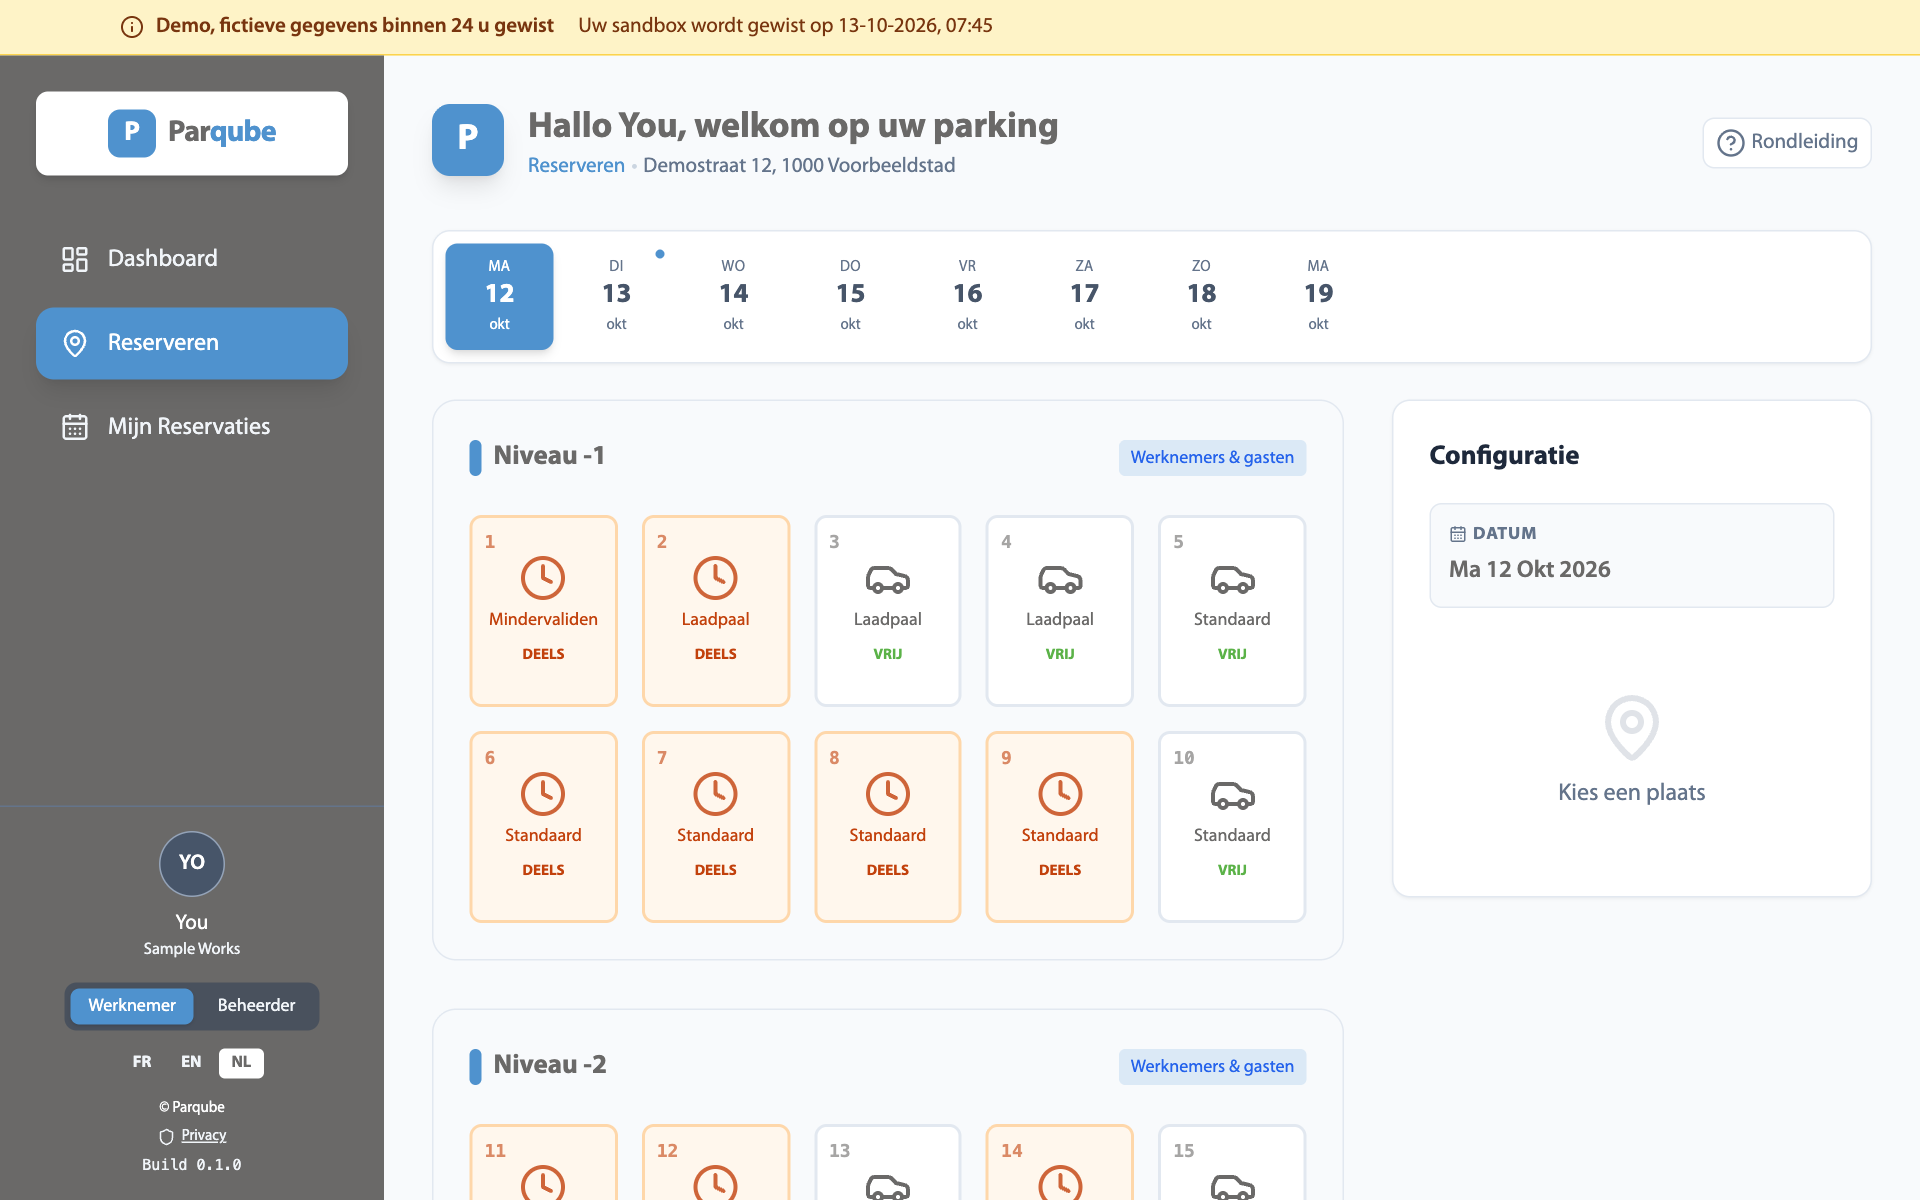Select date Monday 12 okt
Screen dimensions: 1920x1200
tap(499, 296)
